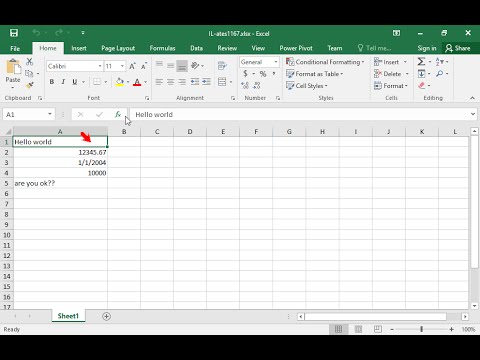Click Merge & Center icon
Screen dimensions: 480x360
222,82
